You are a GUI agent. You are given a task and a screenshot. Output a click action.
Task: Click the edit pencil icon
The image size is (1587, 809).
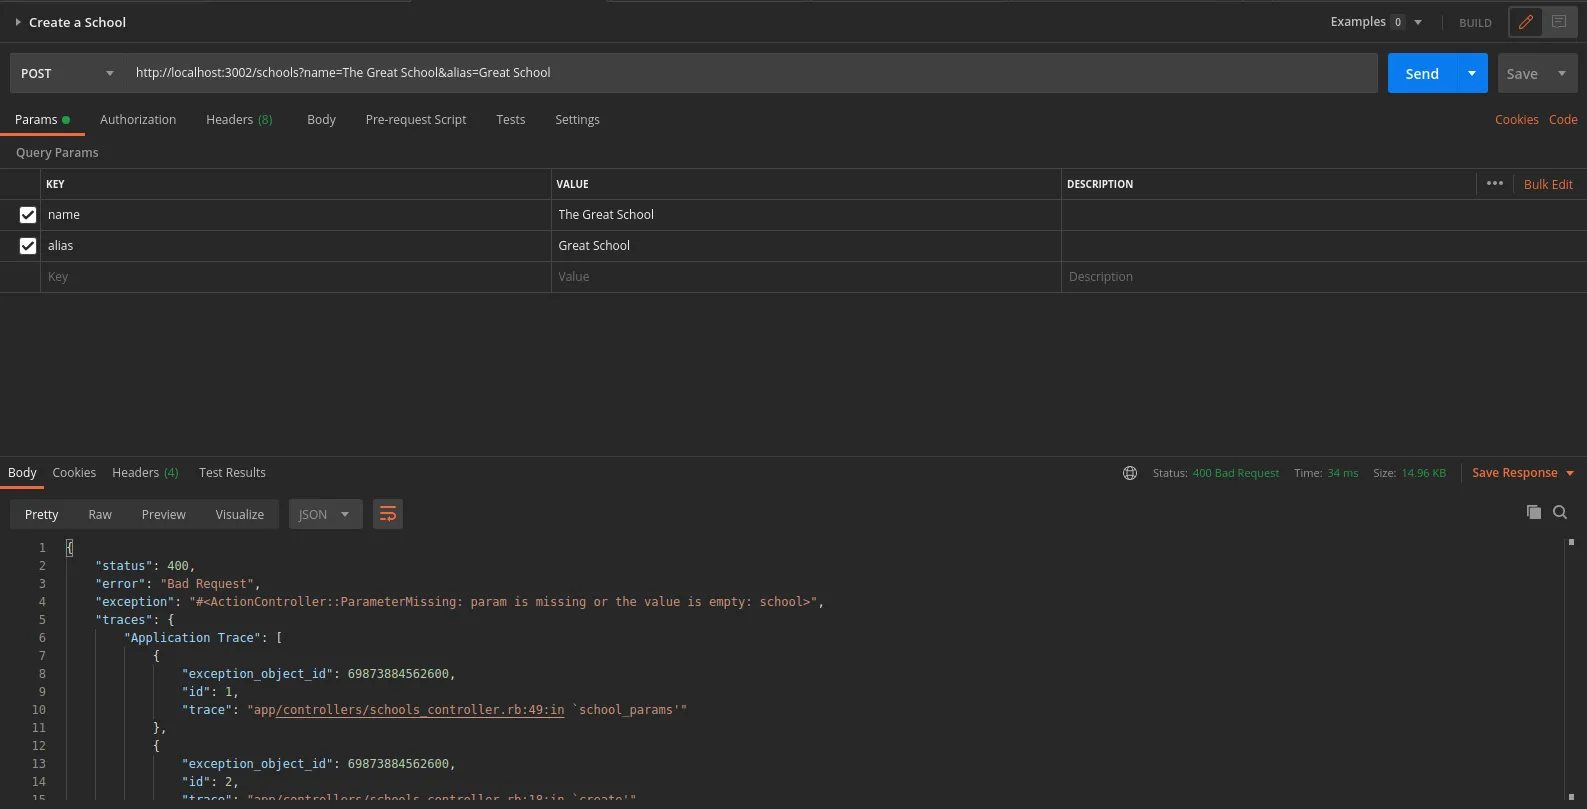coord(1525,22)
